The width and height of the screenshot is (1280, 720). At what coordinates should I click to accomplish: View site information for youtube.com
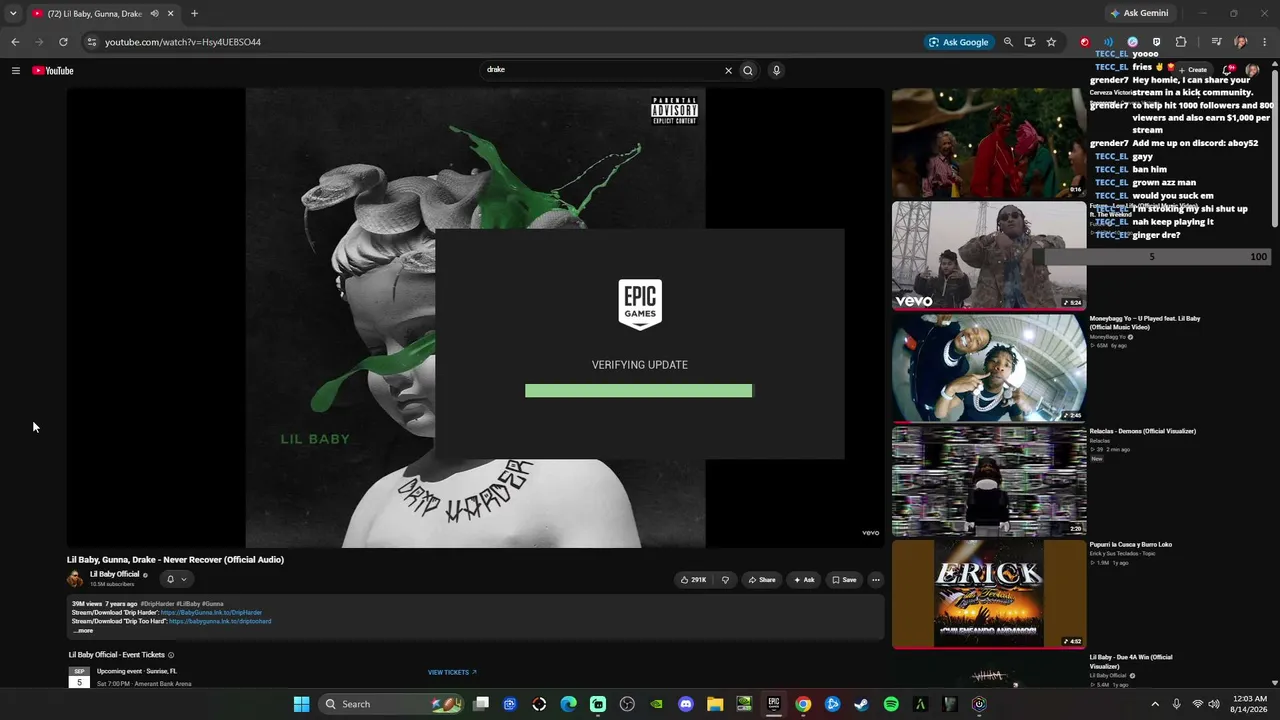91,42
